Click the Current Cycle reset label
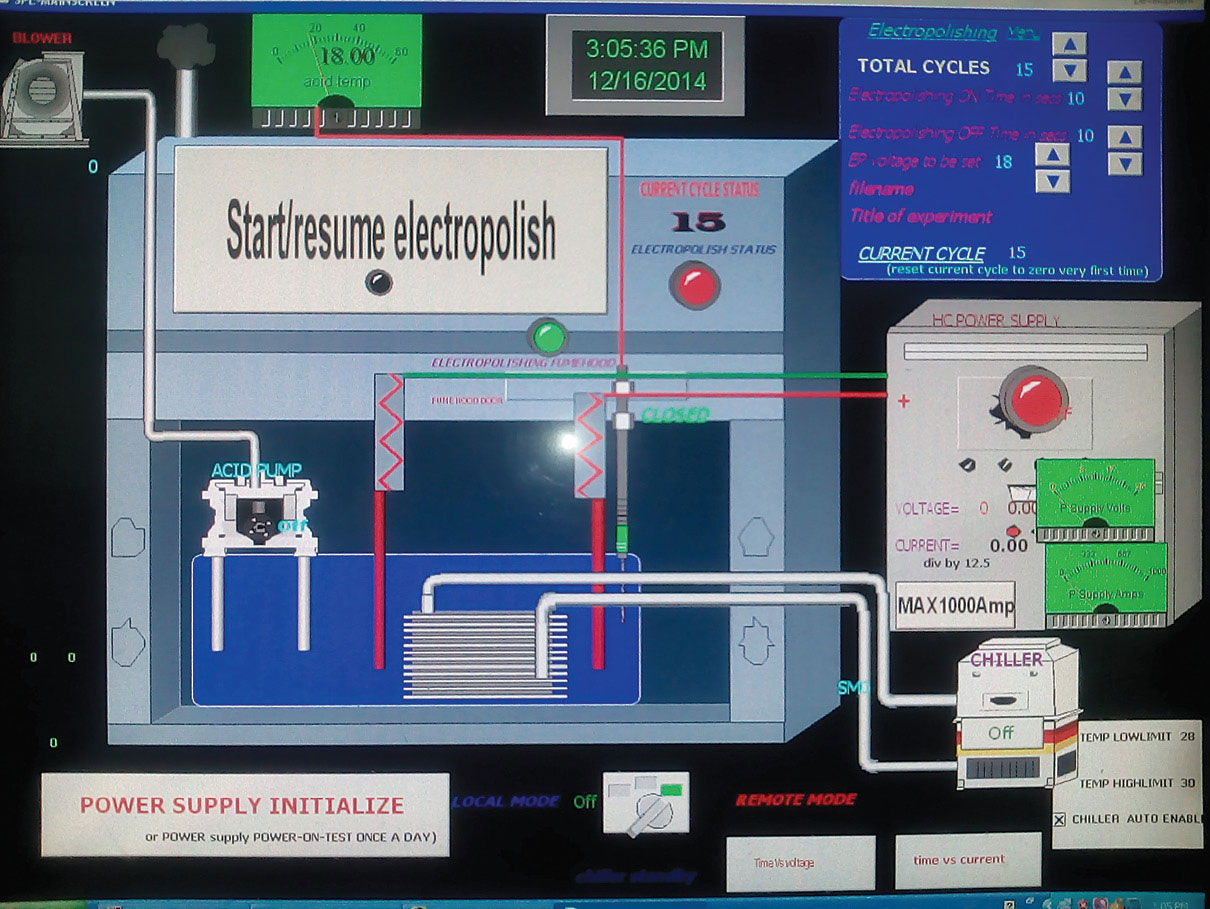Screen dimensions: 1210x909 921,254
